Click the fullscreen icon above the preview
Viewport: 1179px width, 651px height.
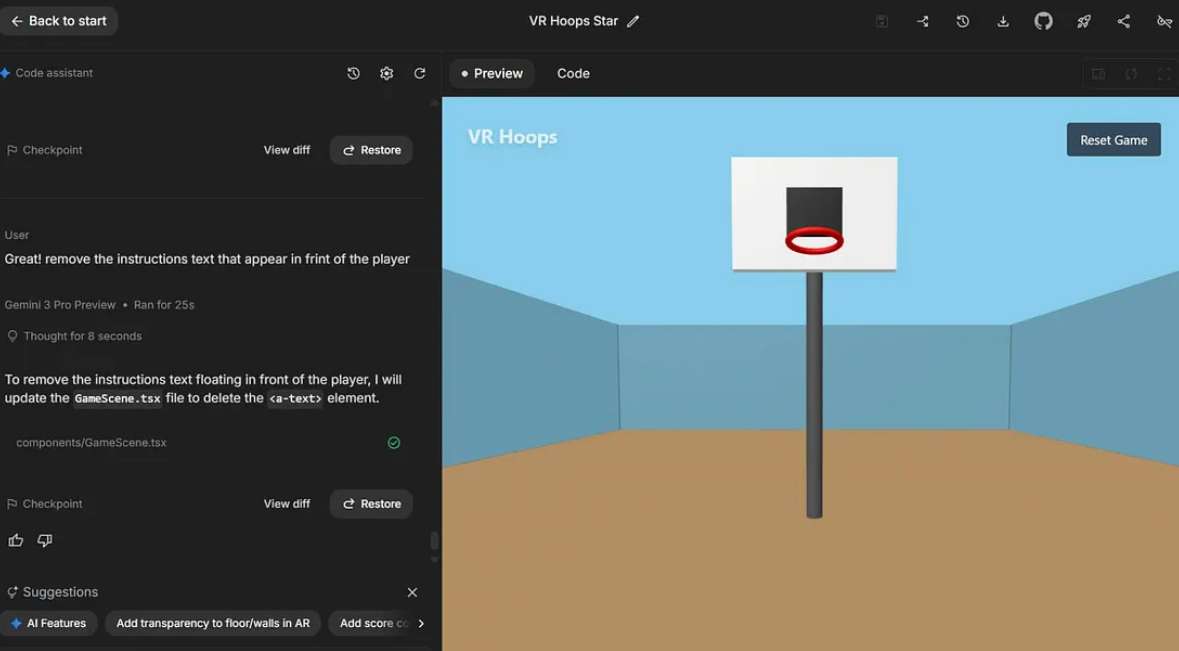tap(1163, 73)
